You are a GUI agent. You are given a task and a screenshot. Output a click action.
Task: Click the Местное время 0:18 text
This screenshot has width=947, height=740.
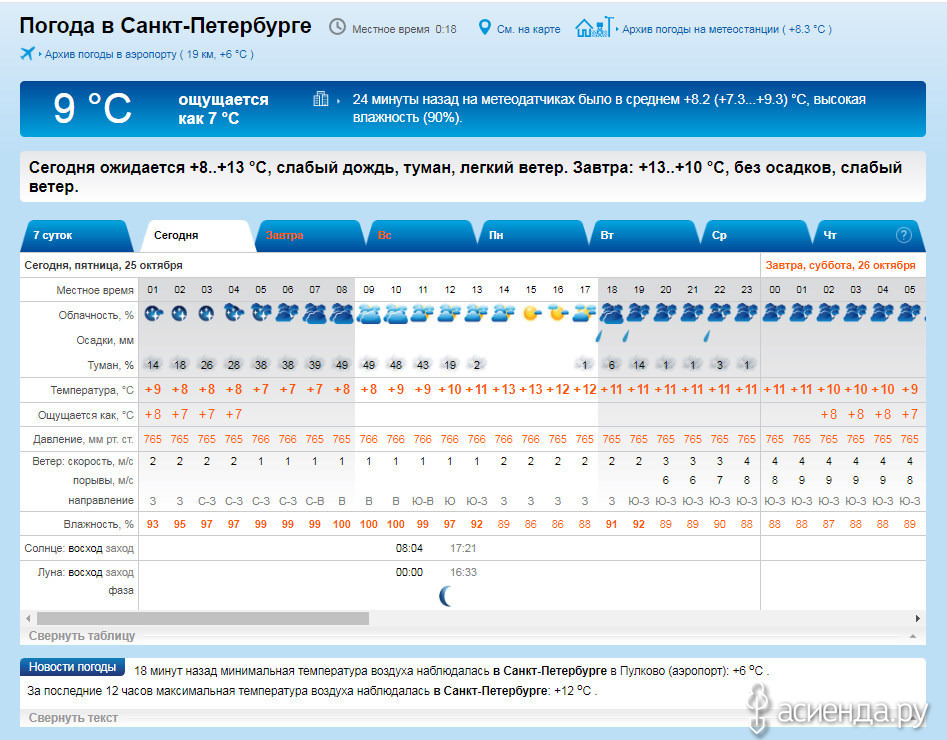tap(404, 29)
